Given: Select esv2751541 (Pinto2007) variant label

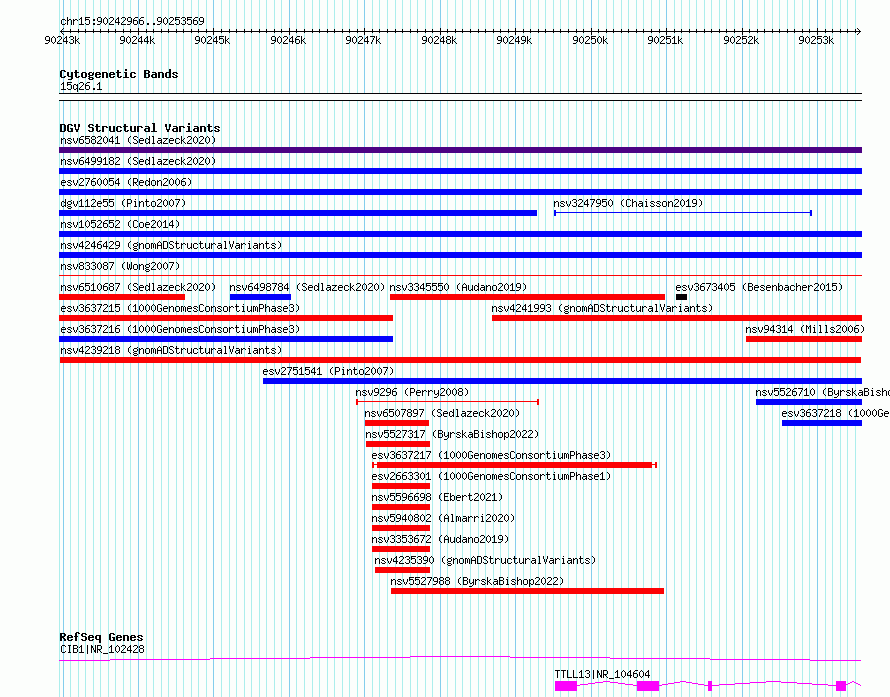Looking at the screenshot, I should tap(328, 371).
